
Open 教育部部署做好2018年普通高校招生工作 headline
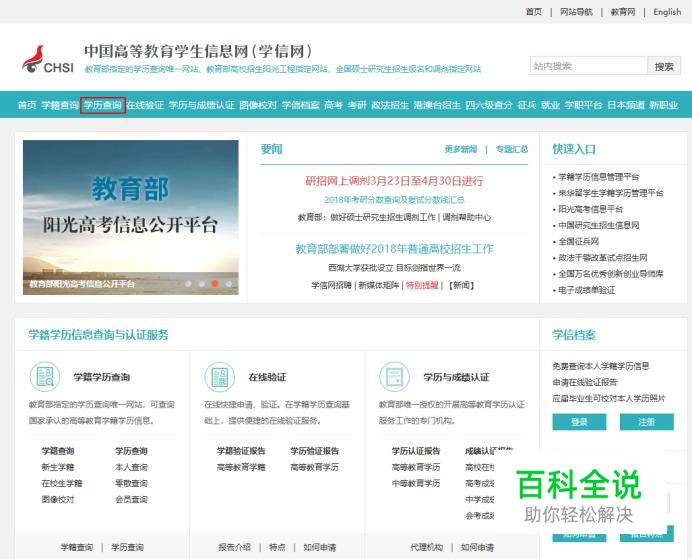click(x=394, y=249)
